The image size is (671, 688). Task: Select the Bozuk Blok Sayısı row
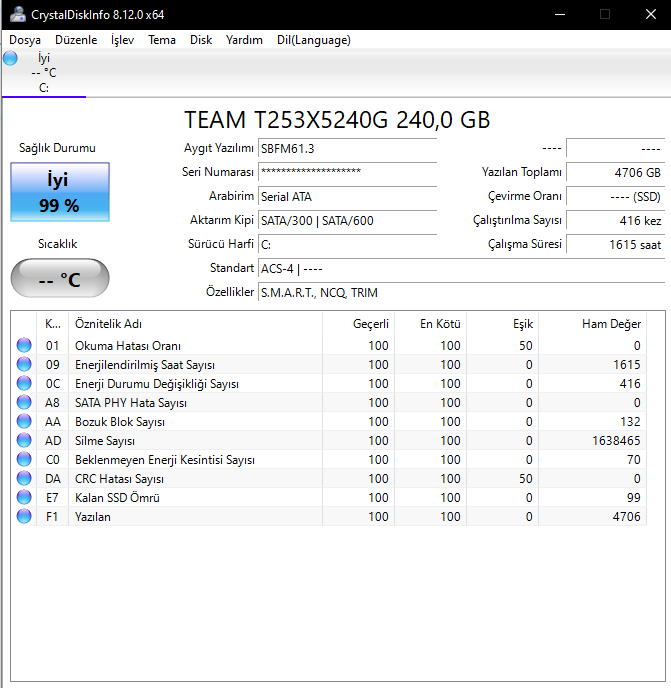tap(329, 421)
